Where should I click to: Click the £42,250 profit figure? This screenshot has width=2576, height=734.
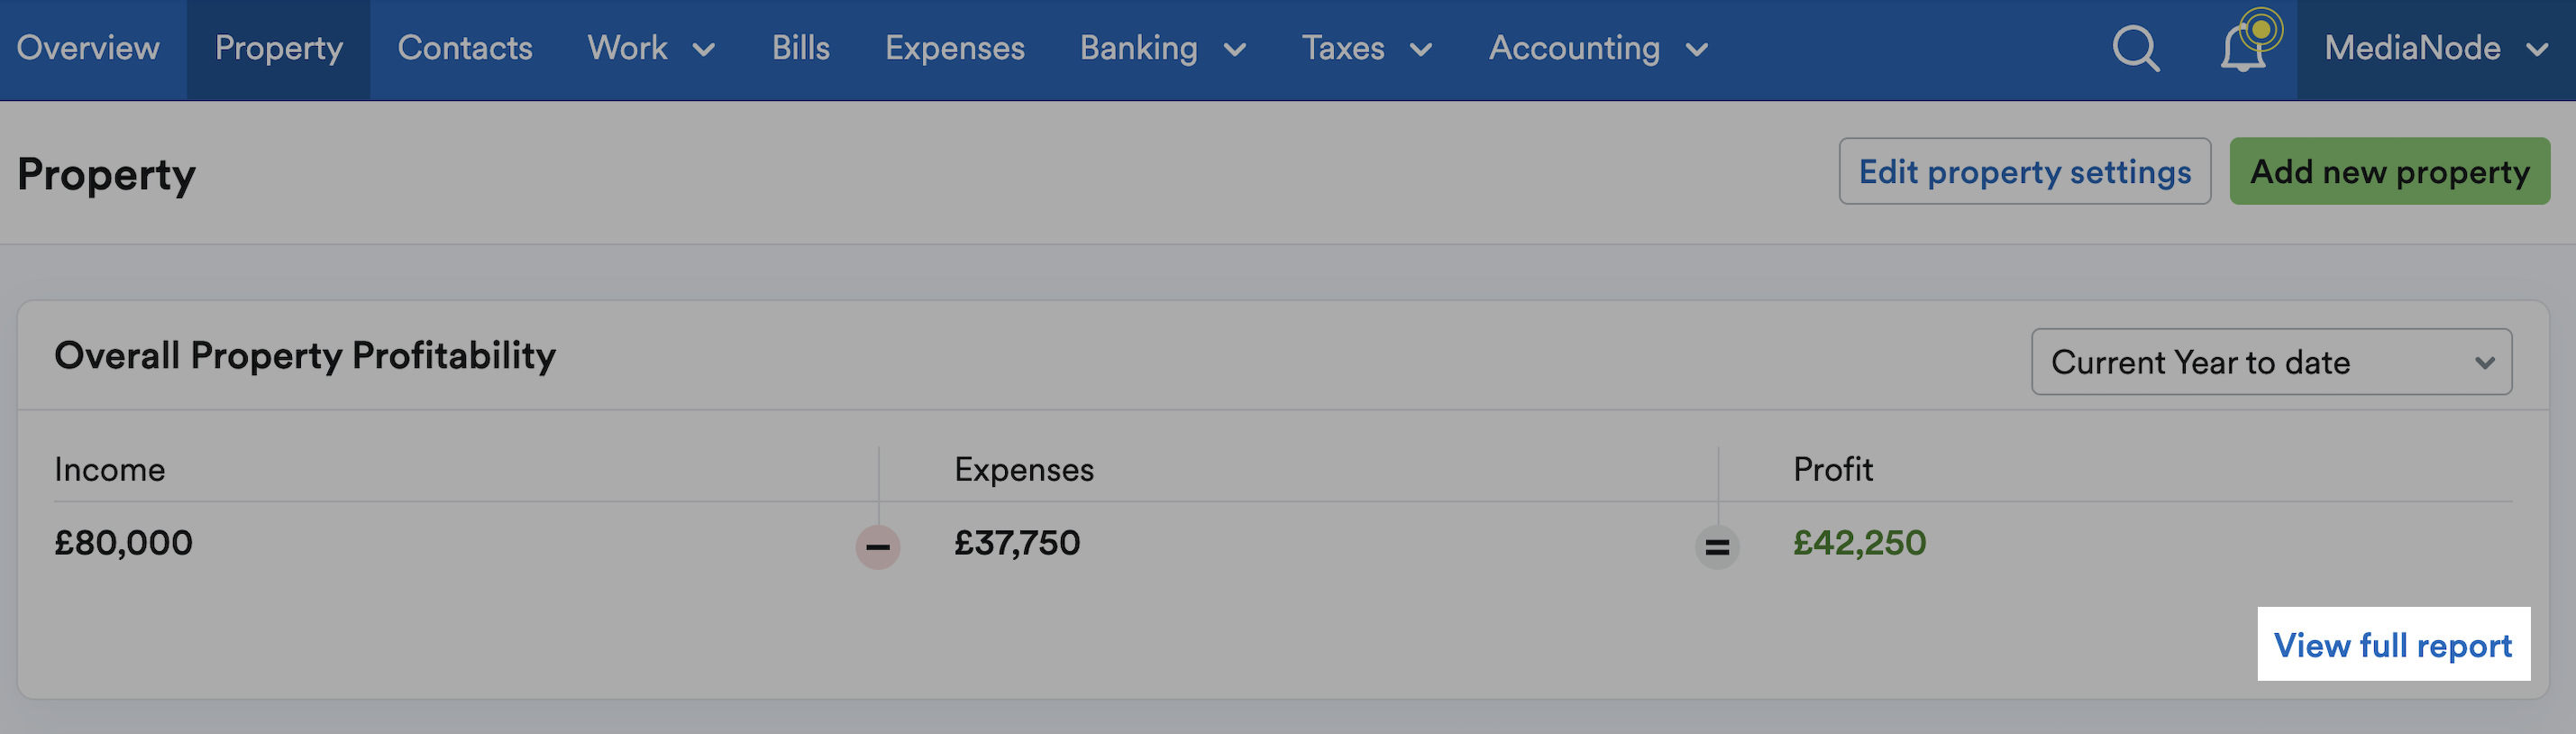click(1859, 543)
